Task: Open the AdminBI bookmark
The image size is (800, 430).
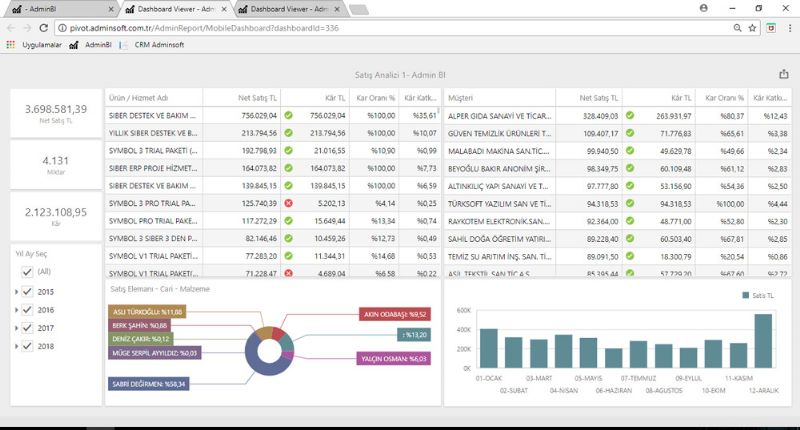Action: click(90, 45)
